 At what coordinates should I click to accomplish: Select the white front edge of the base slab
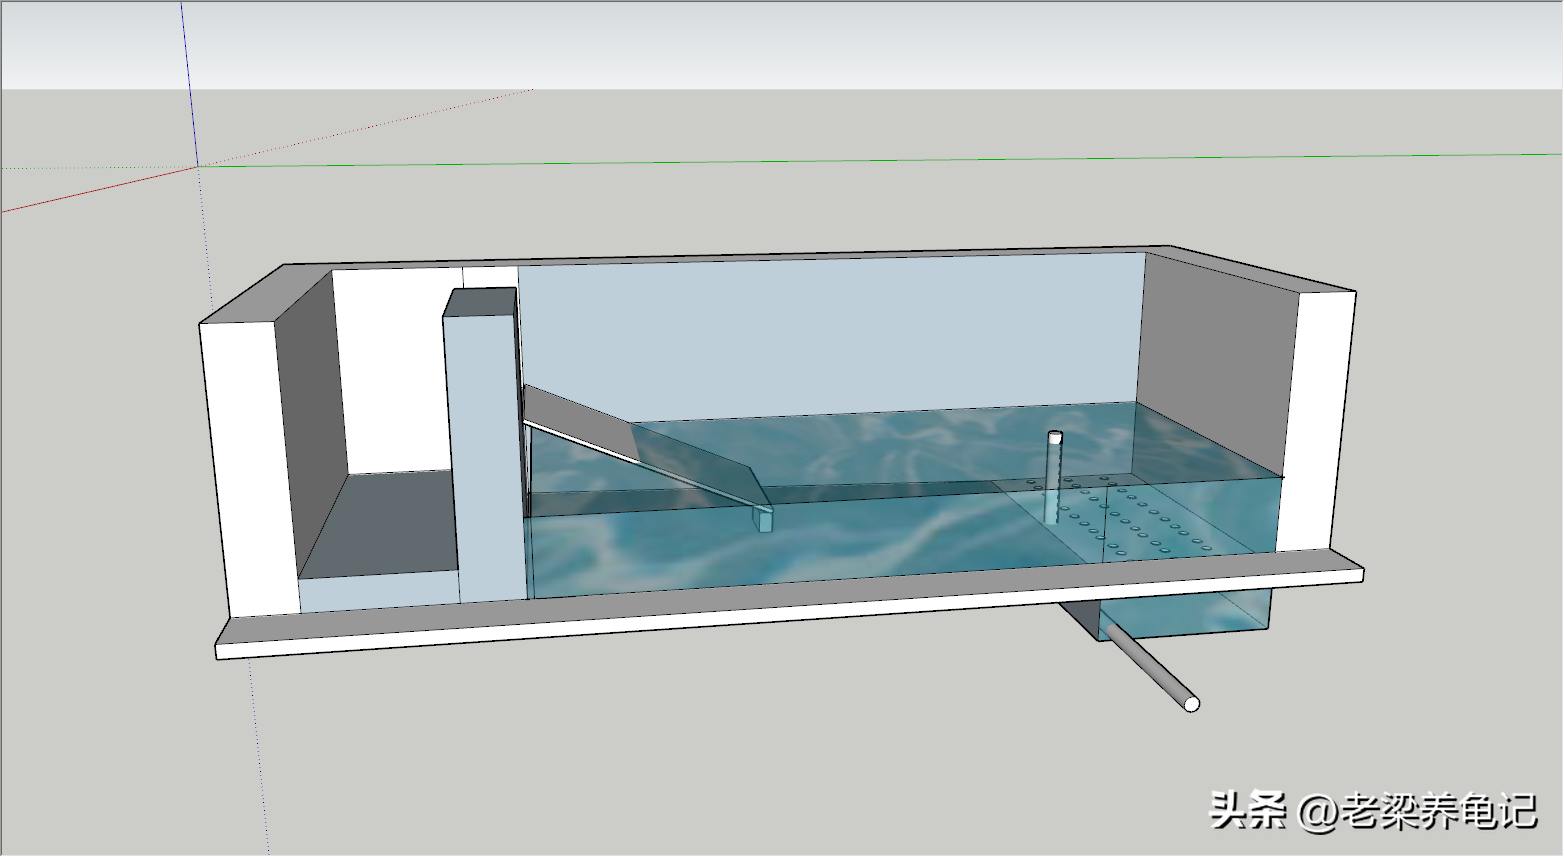(790, 614)
